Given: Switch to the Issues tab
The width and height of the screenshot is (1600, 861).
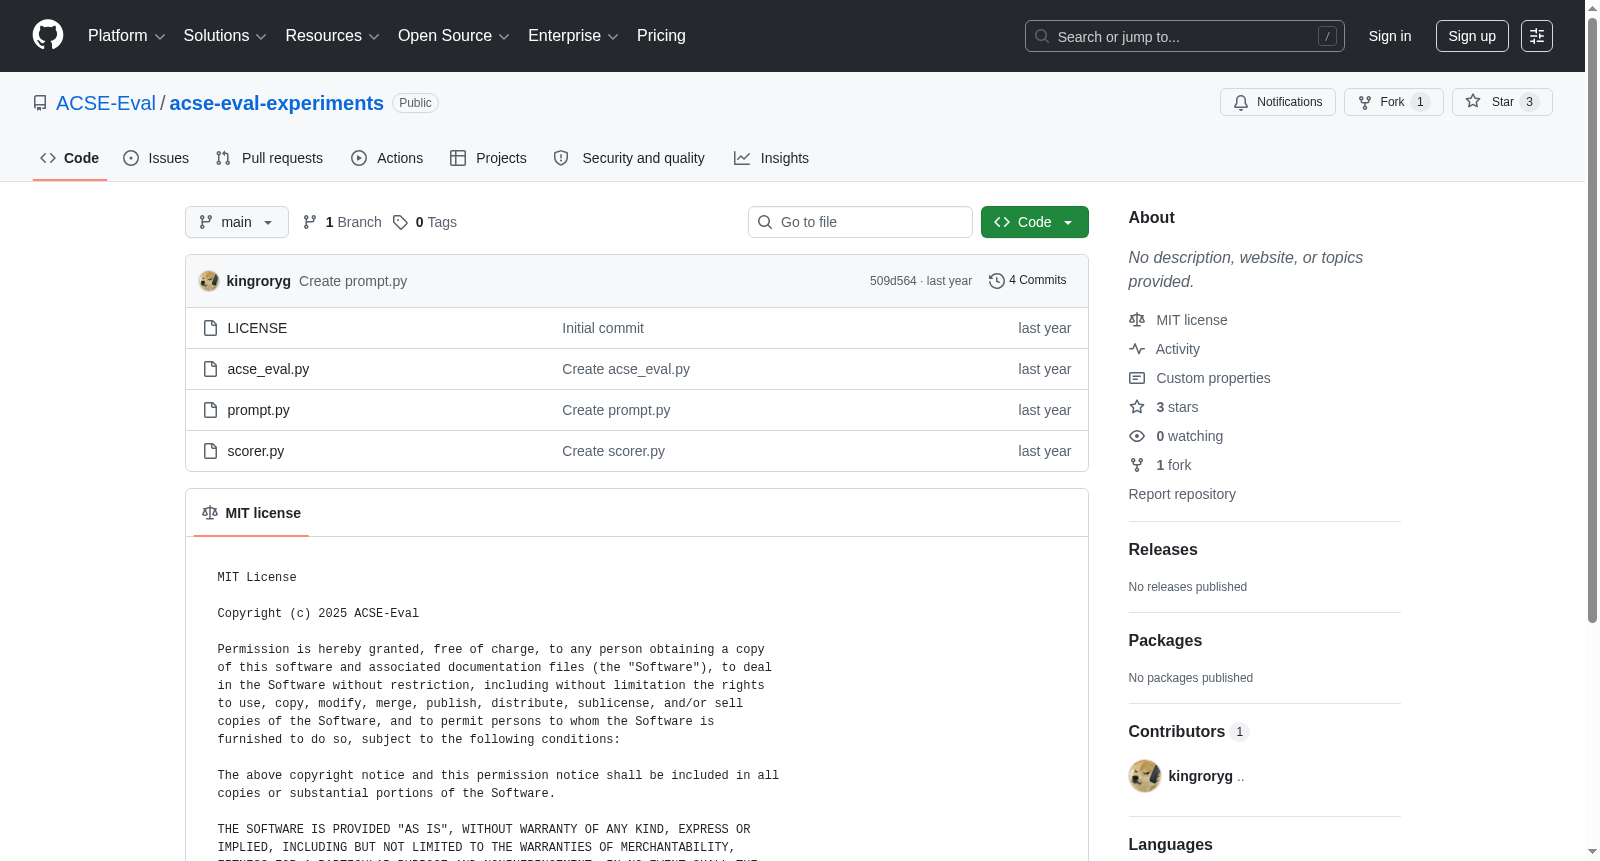Looking at the screenshot, I should [156, 158].
